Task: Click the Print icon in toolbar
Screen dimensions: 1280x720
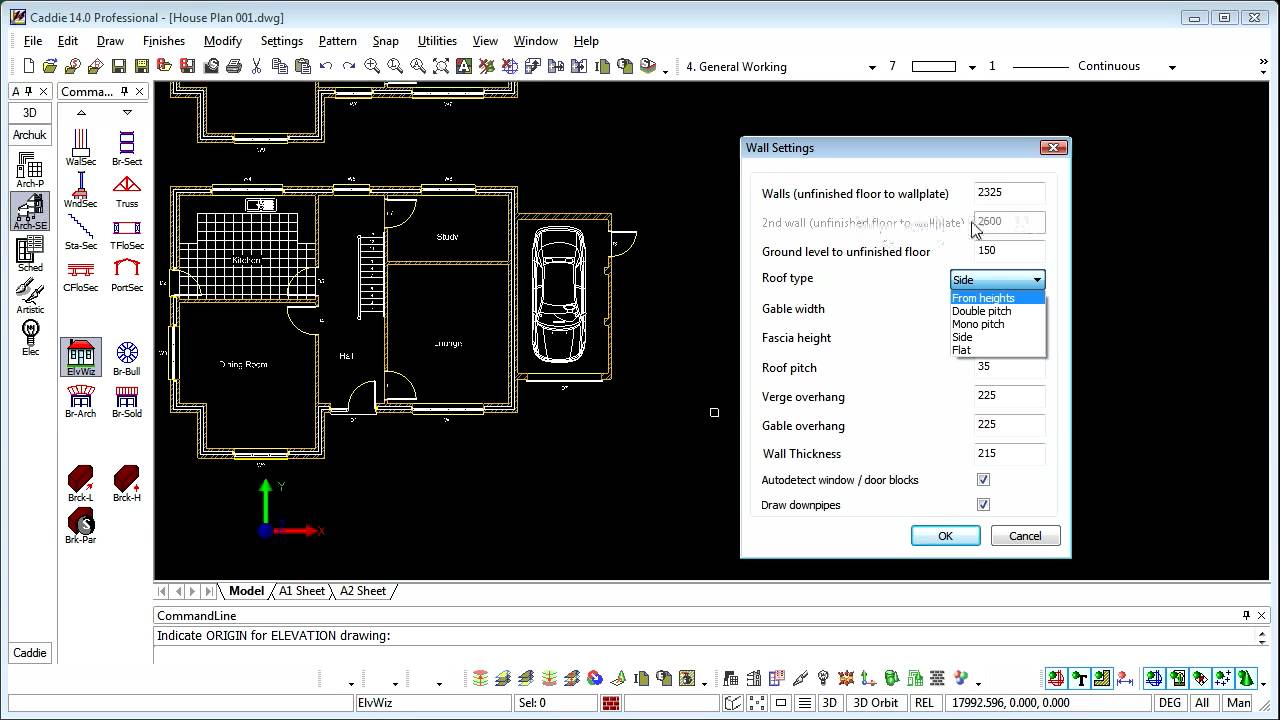Action: click(233, 67)
